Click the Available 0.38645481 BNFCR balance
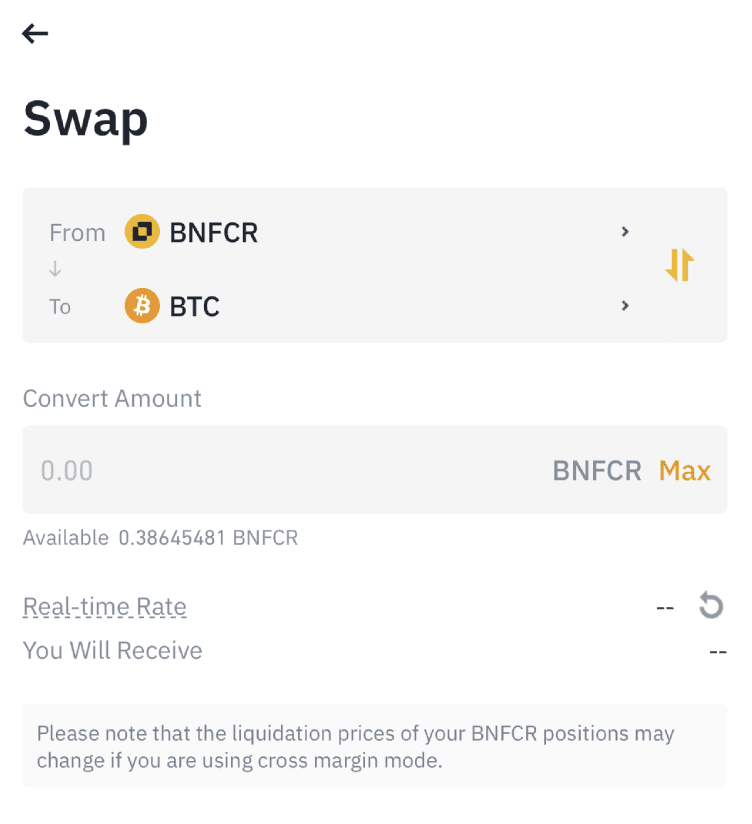This screenshot has width=752, height=824. 161,538
